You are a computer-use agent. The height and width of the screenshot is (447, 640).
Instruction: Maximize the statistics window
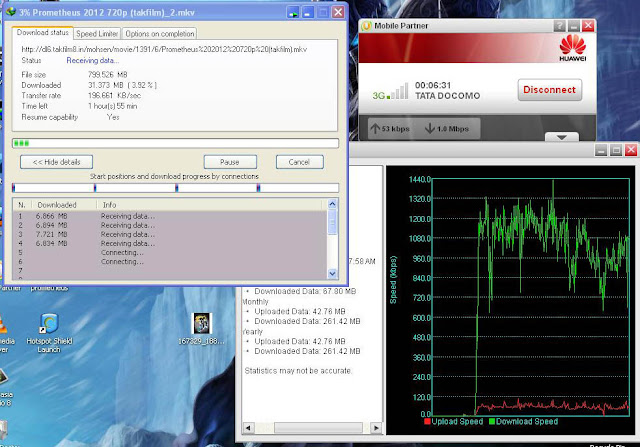pyautogui.click(x=616, y=150)
